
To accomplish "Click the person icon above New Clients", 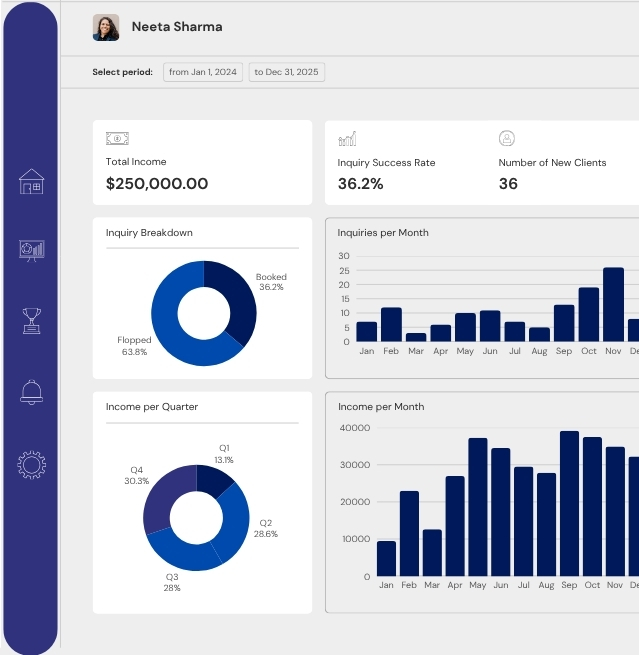I will tap(507, 139).
